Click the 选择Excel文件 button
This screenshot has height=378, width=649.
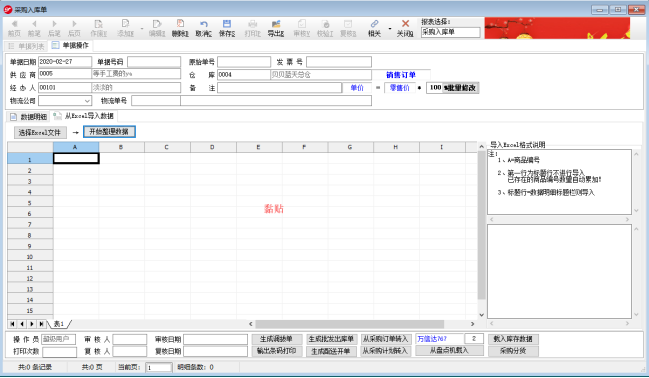pyautogui.click(x=40, y=132)
